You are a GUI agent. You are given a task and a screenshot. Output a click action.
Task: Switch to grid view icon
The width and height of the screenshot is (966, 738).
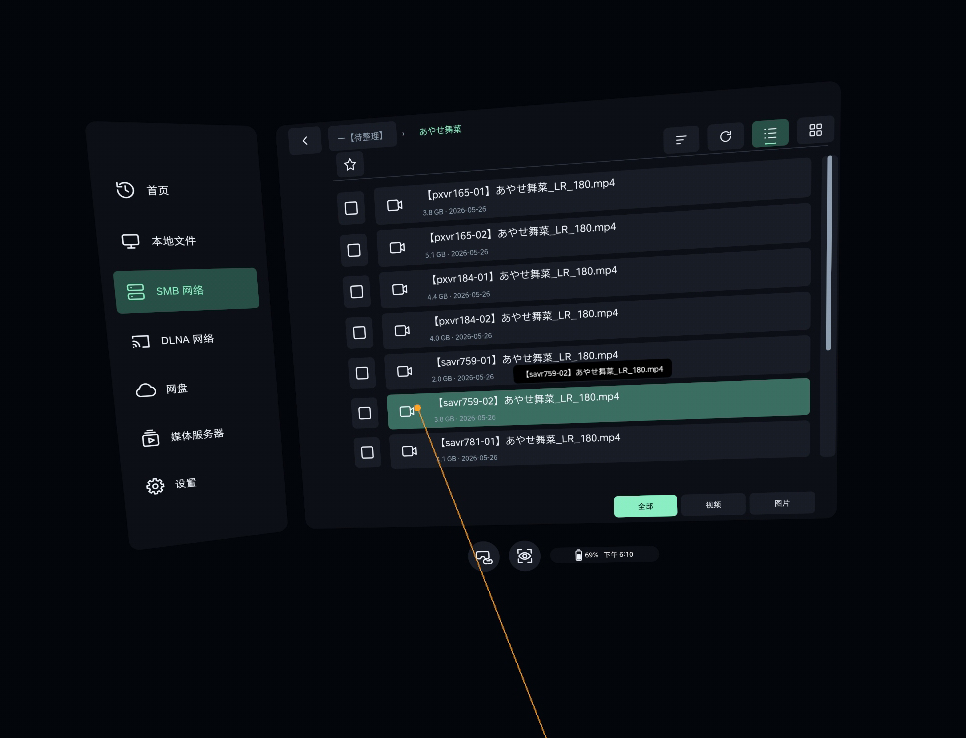(x=815, y=130)
